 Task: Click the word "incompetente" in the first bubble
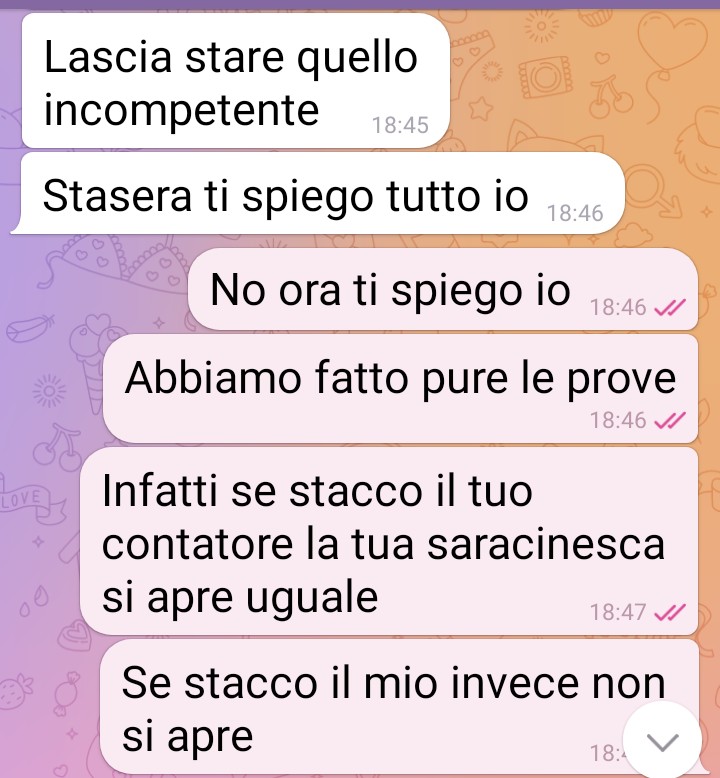[x=182, y=111]
